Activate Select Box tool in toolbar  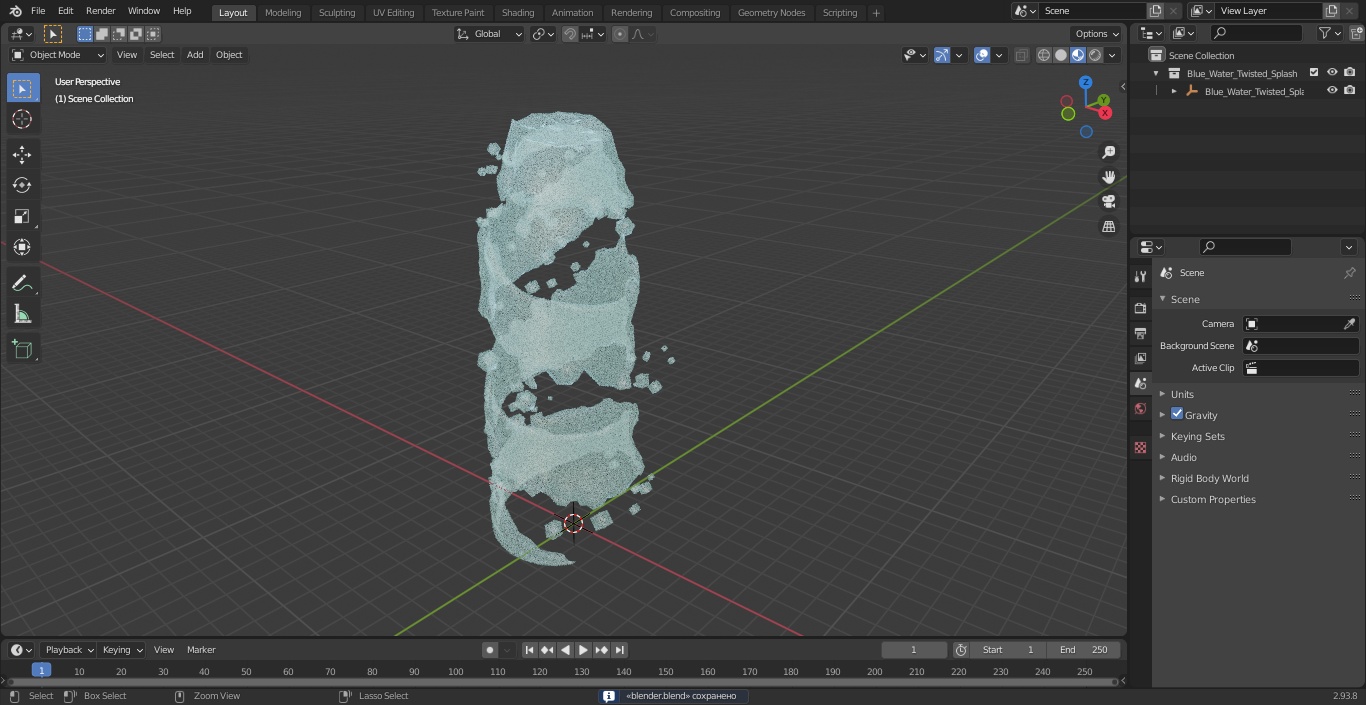click(22, 88)
